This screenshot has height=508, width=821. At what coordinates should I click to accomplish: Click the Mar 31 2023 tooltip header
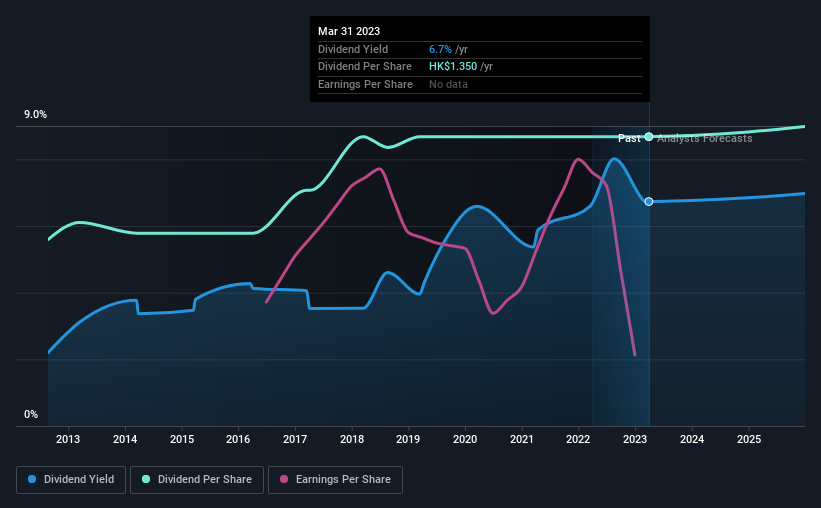(x=349, y=31)
